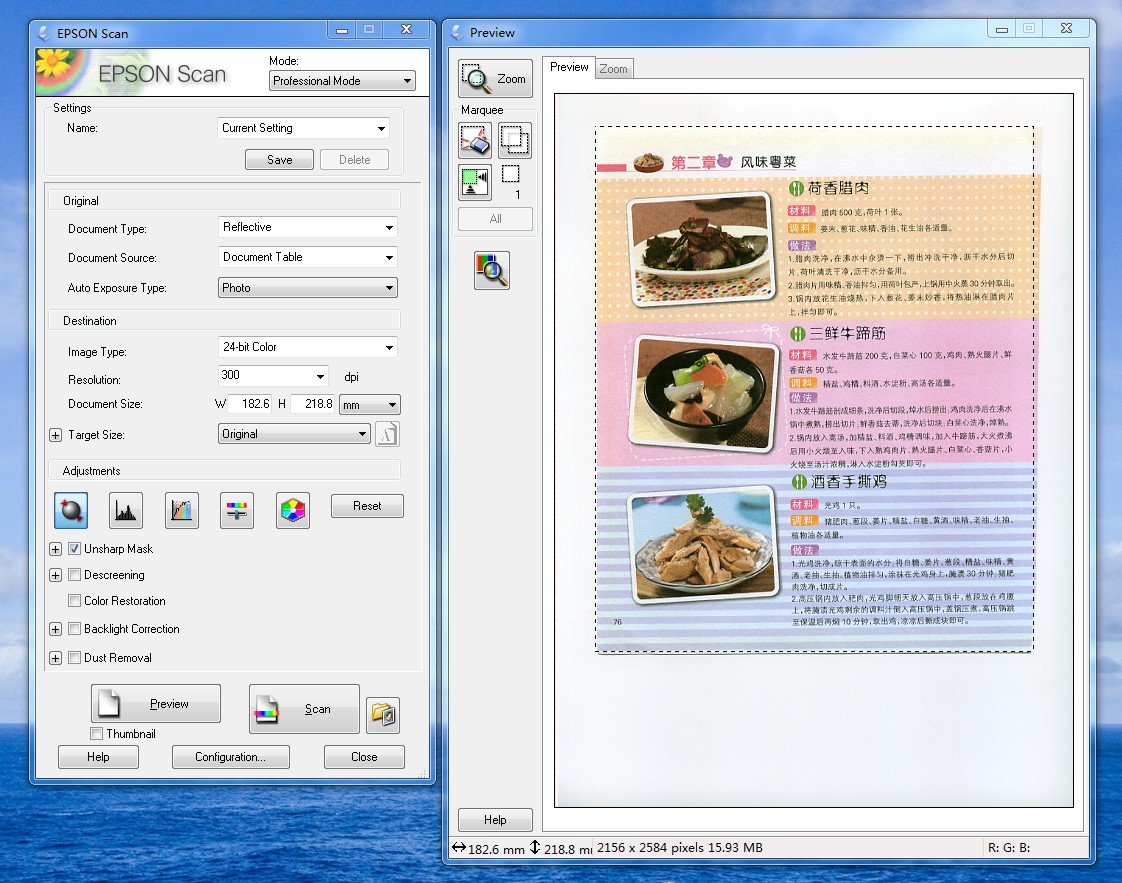Click Help in EPSON Scan window

[98, 757]
